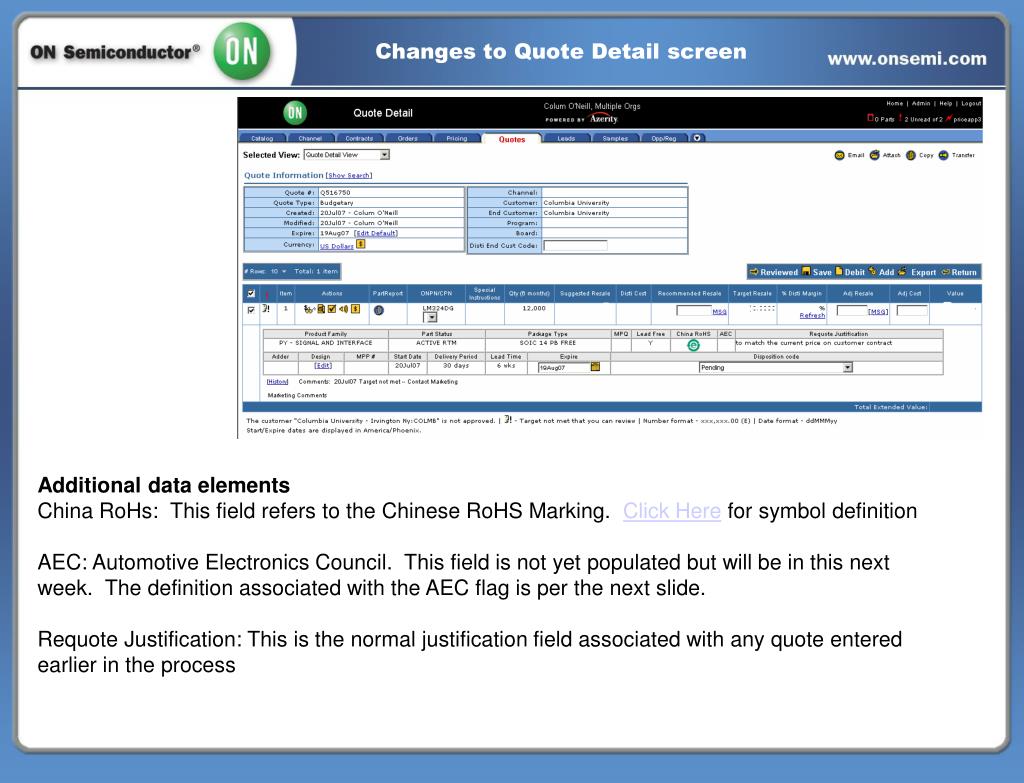Toggle the select-all checkbox in table header
Image resolution: width=1024 pixels, height=783 pixels.
click(251, 293)
